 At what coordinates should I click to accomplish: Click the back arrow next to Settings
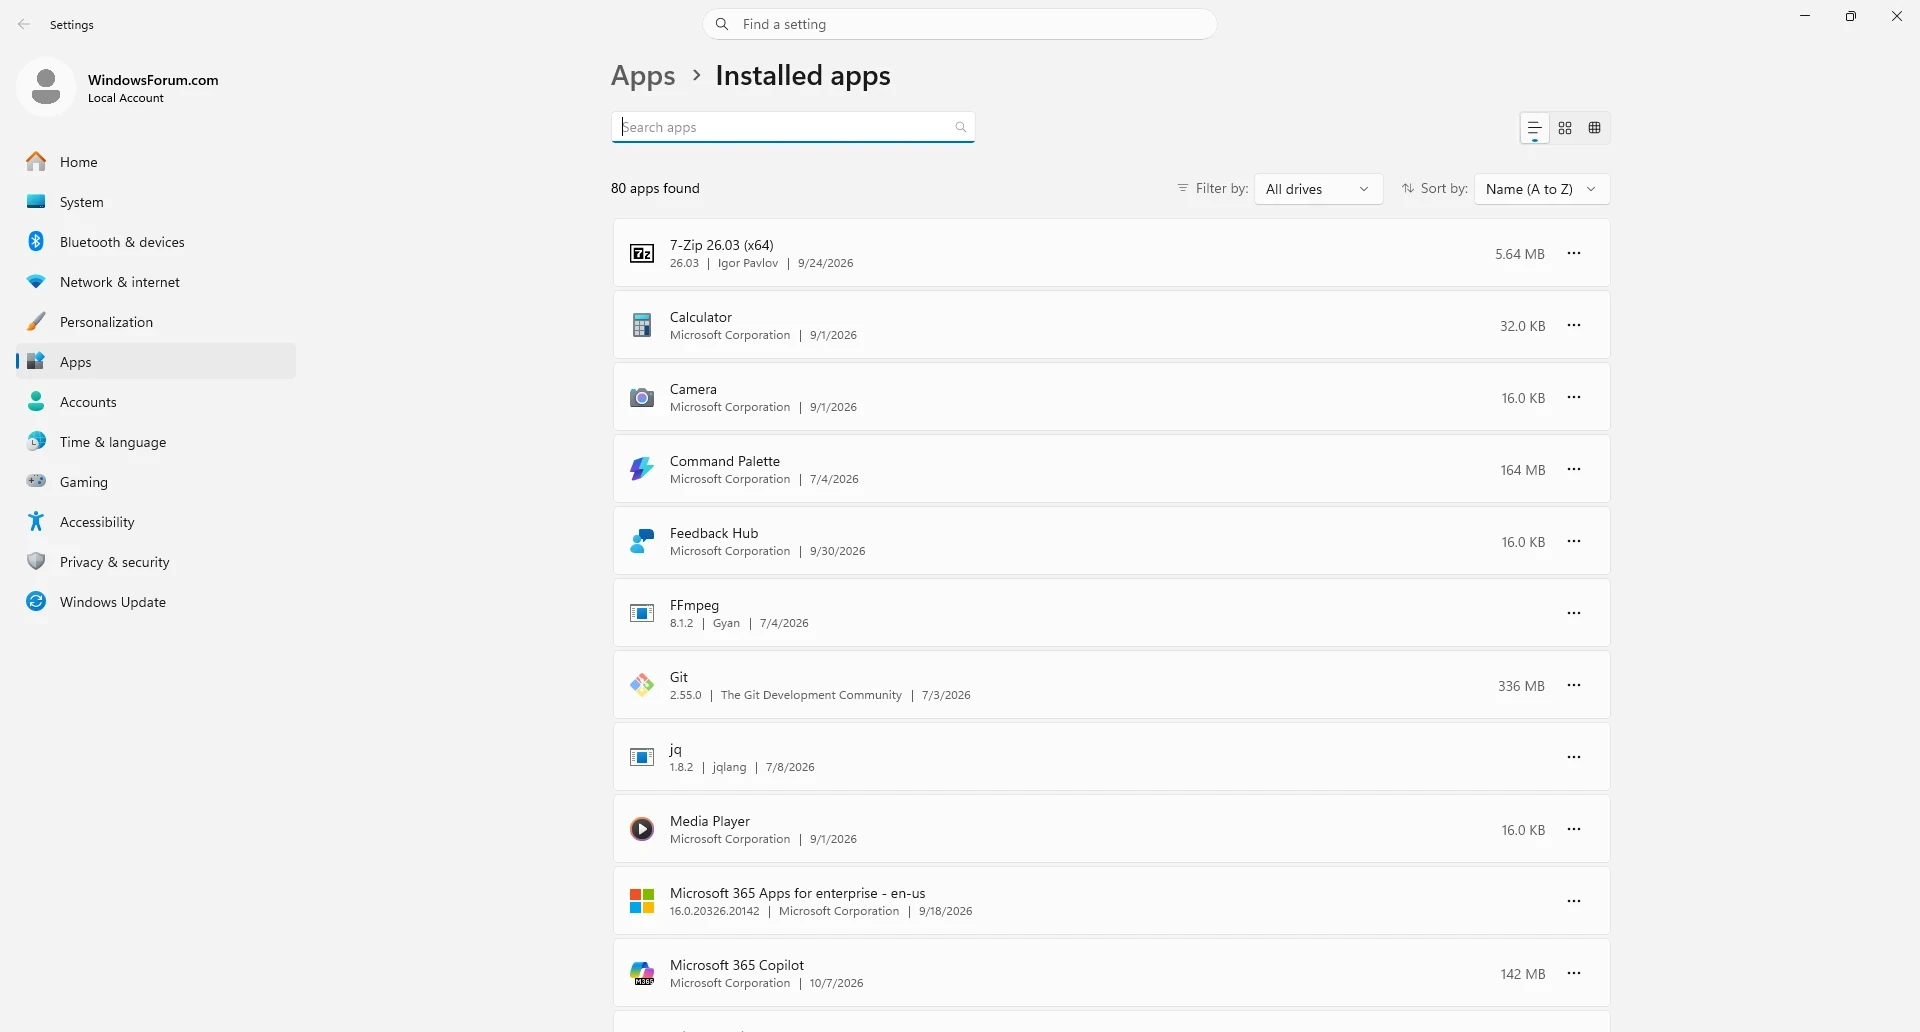click(24, 25)
